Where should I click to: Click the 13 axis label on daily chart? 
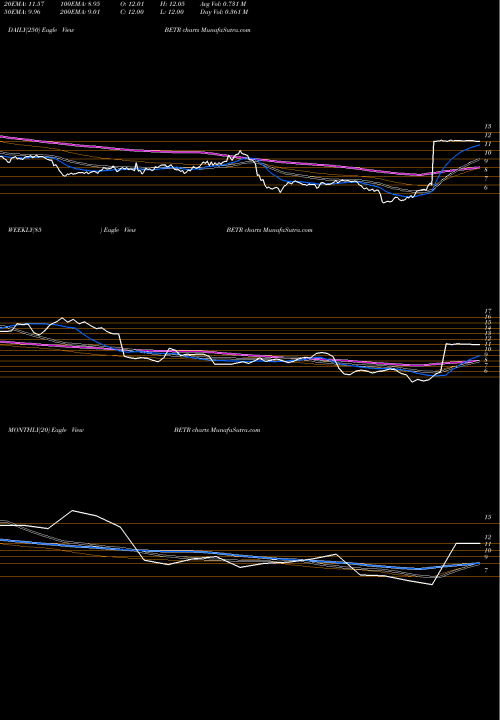tap(488, 126)
